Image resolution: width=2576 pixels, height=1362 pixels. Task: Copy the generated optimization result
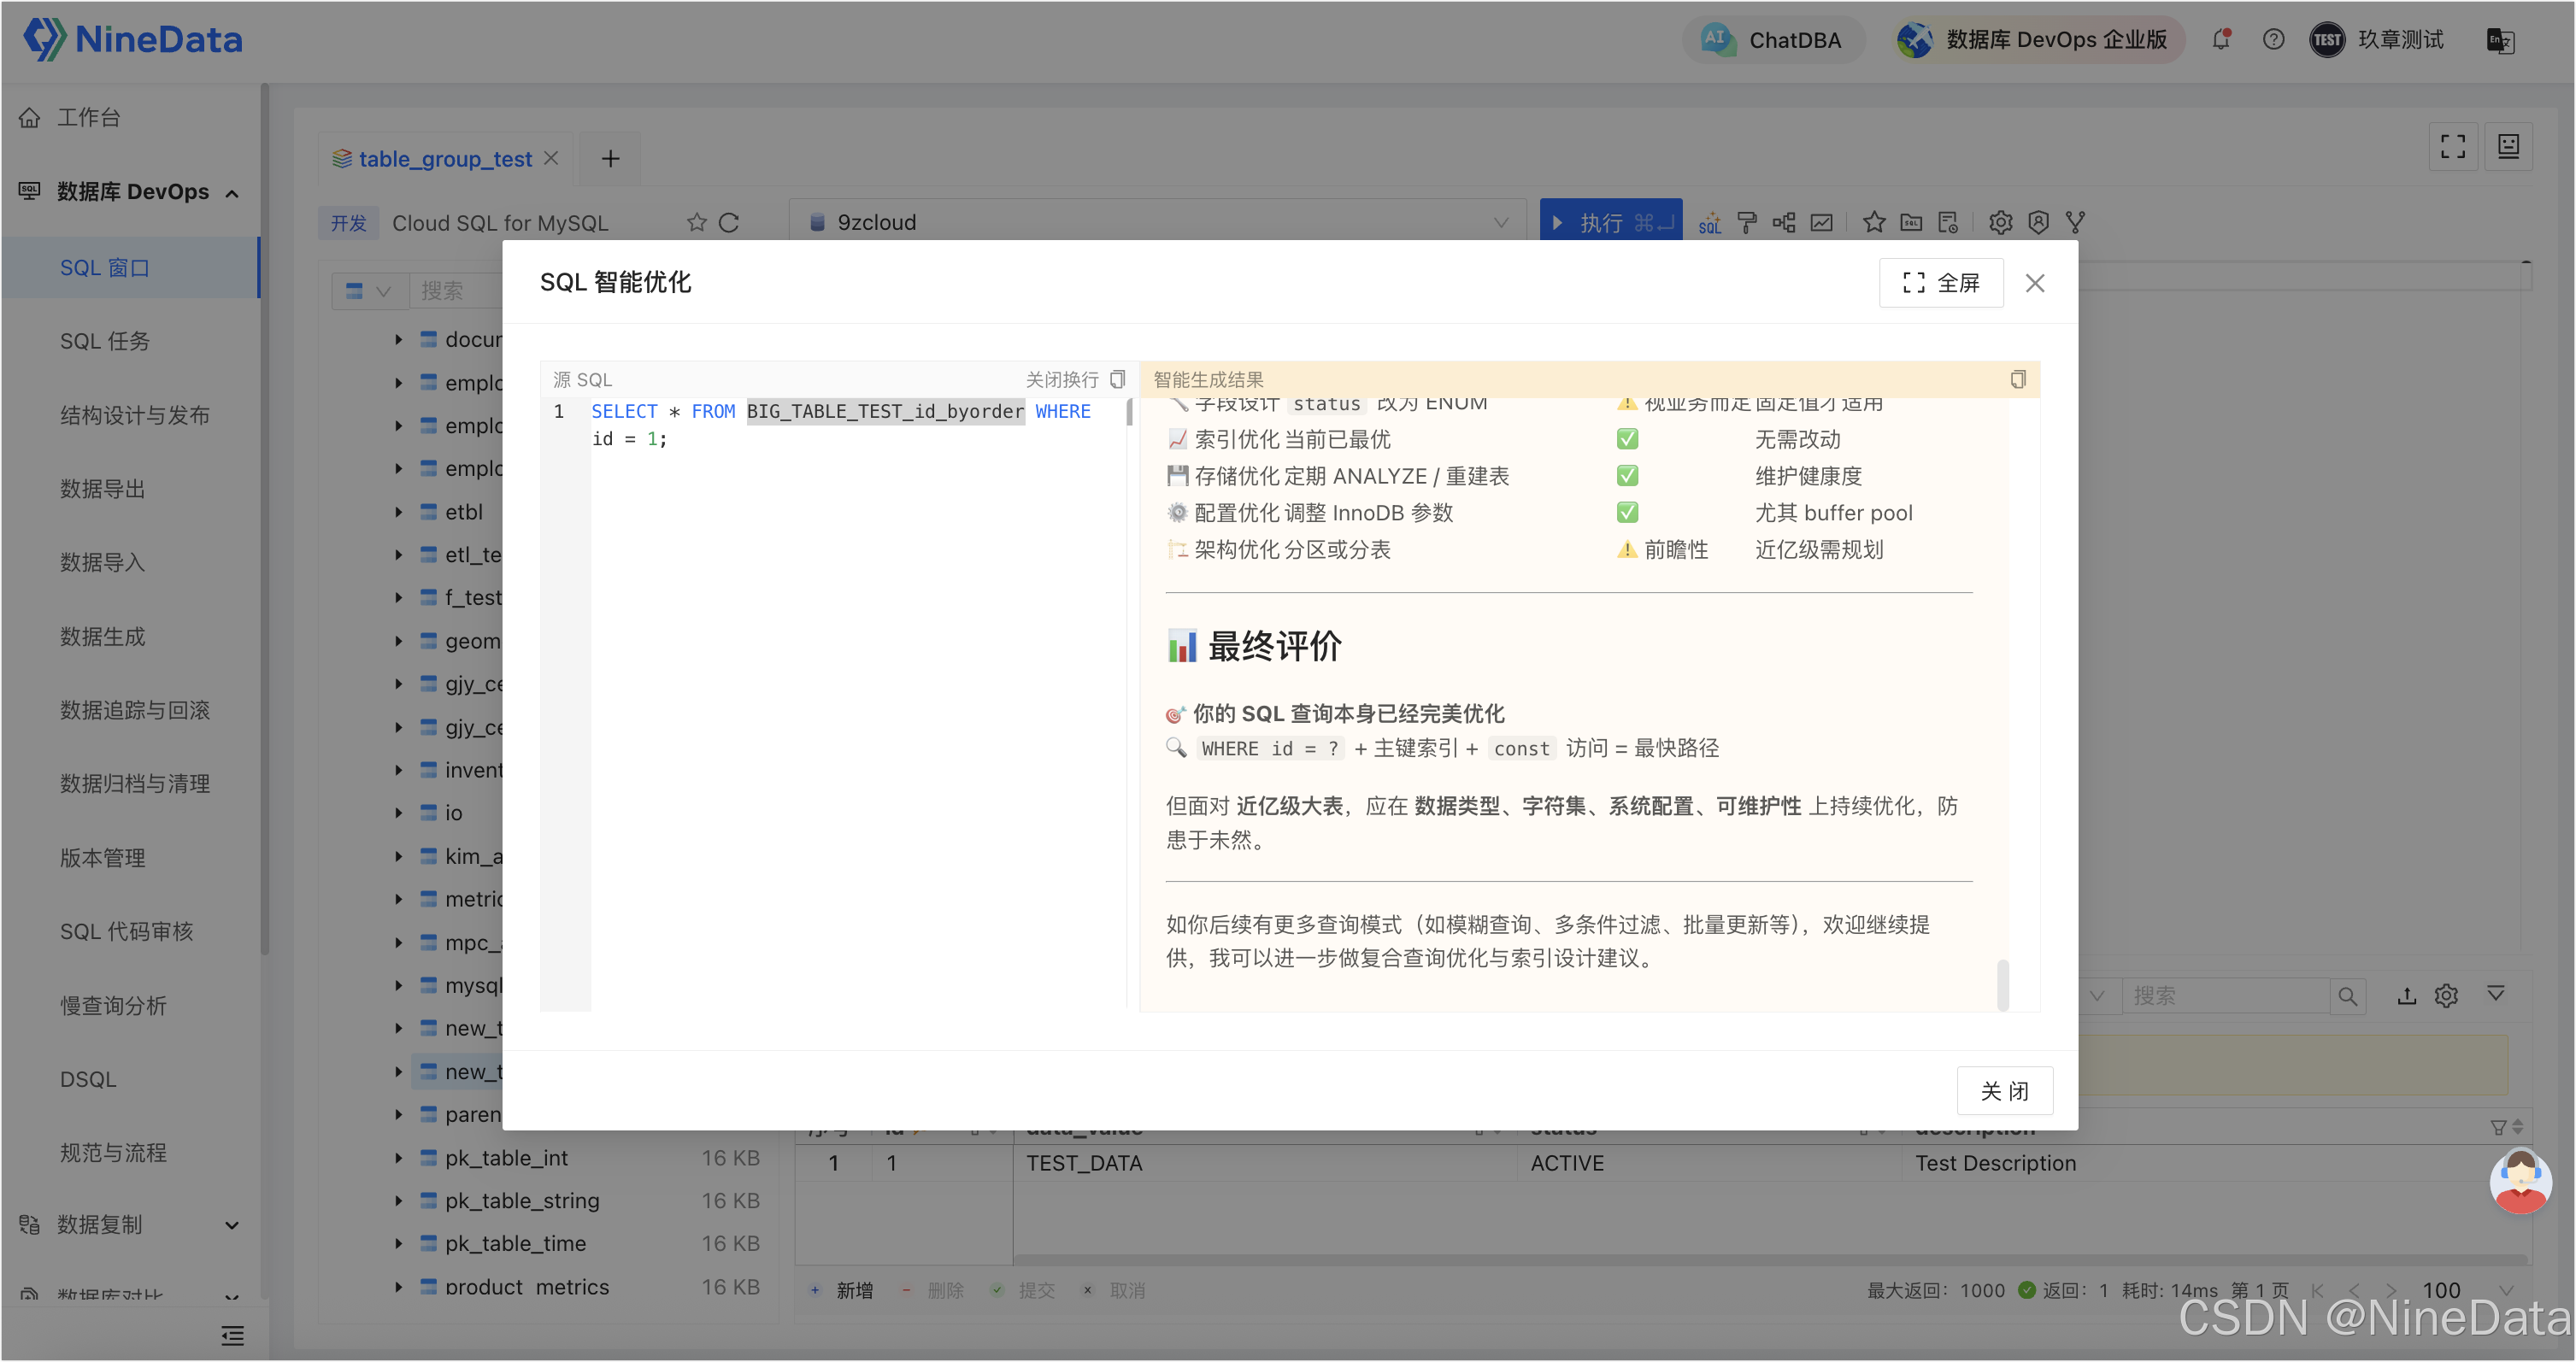[2017, 380]
